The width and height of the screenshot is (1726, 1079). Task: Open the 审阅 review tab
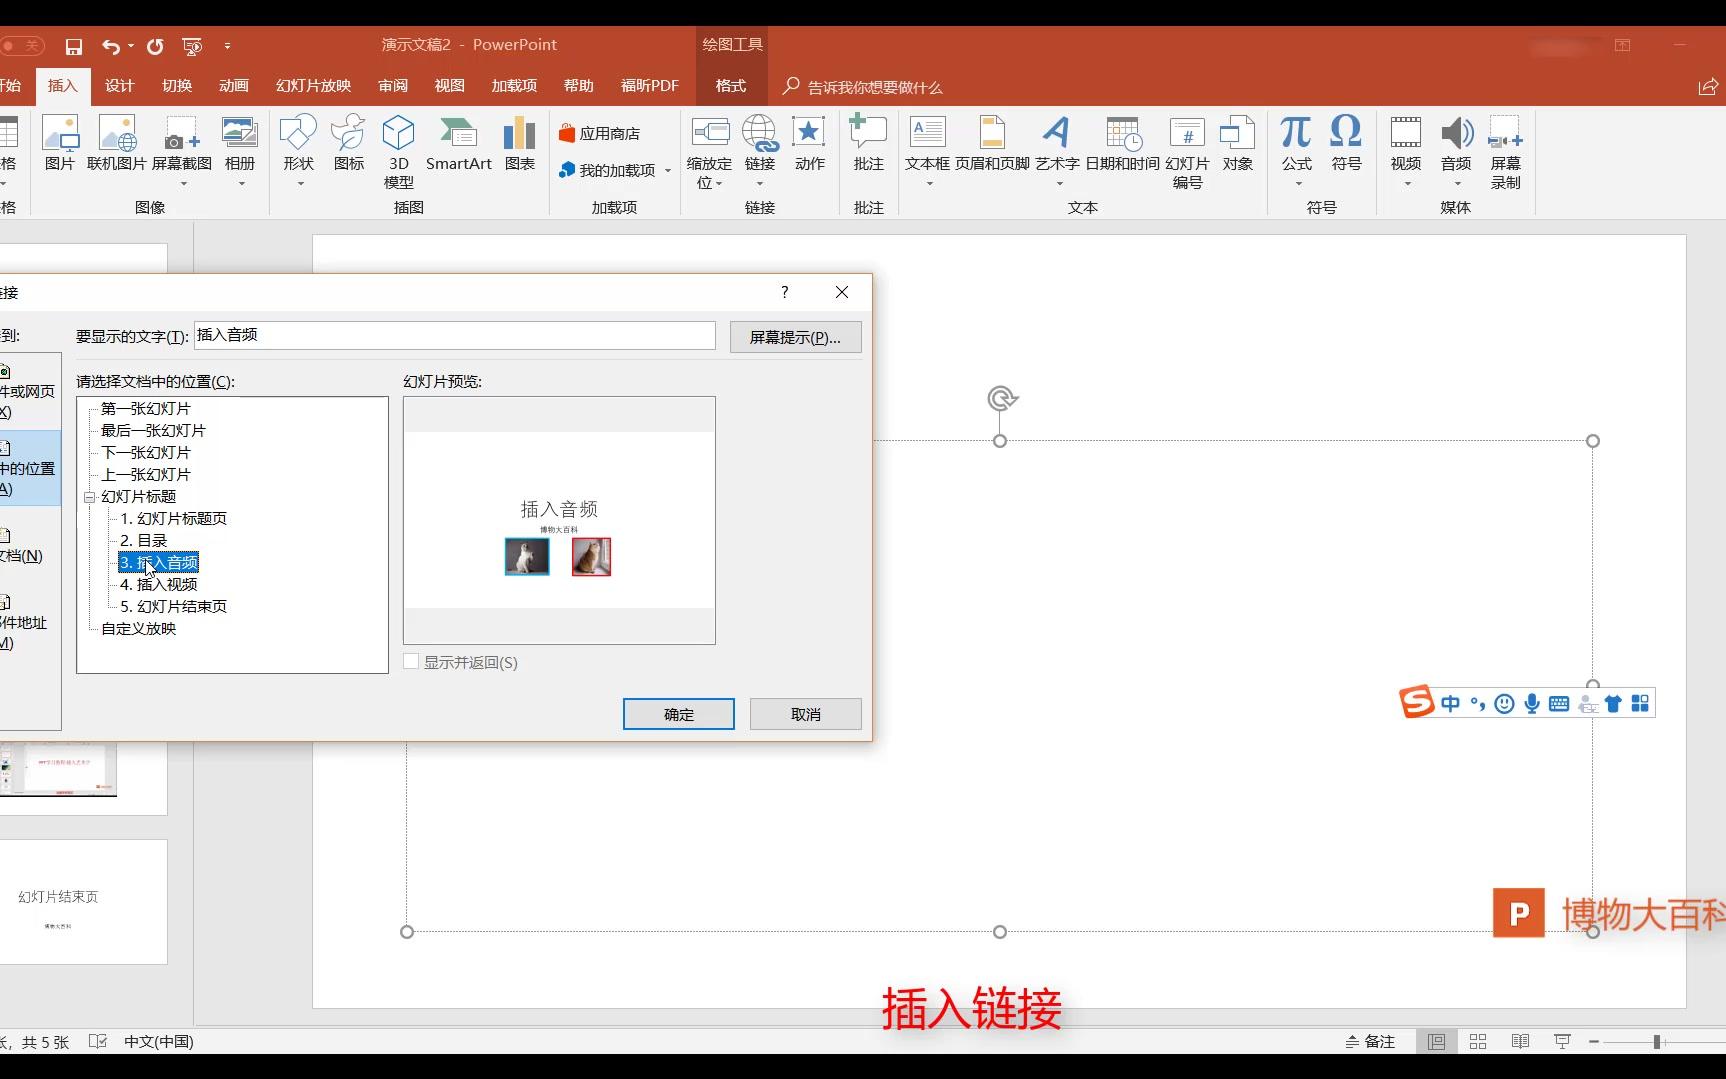[x=393, y=86]
